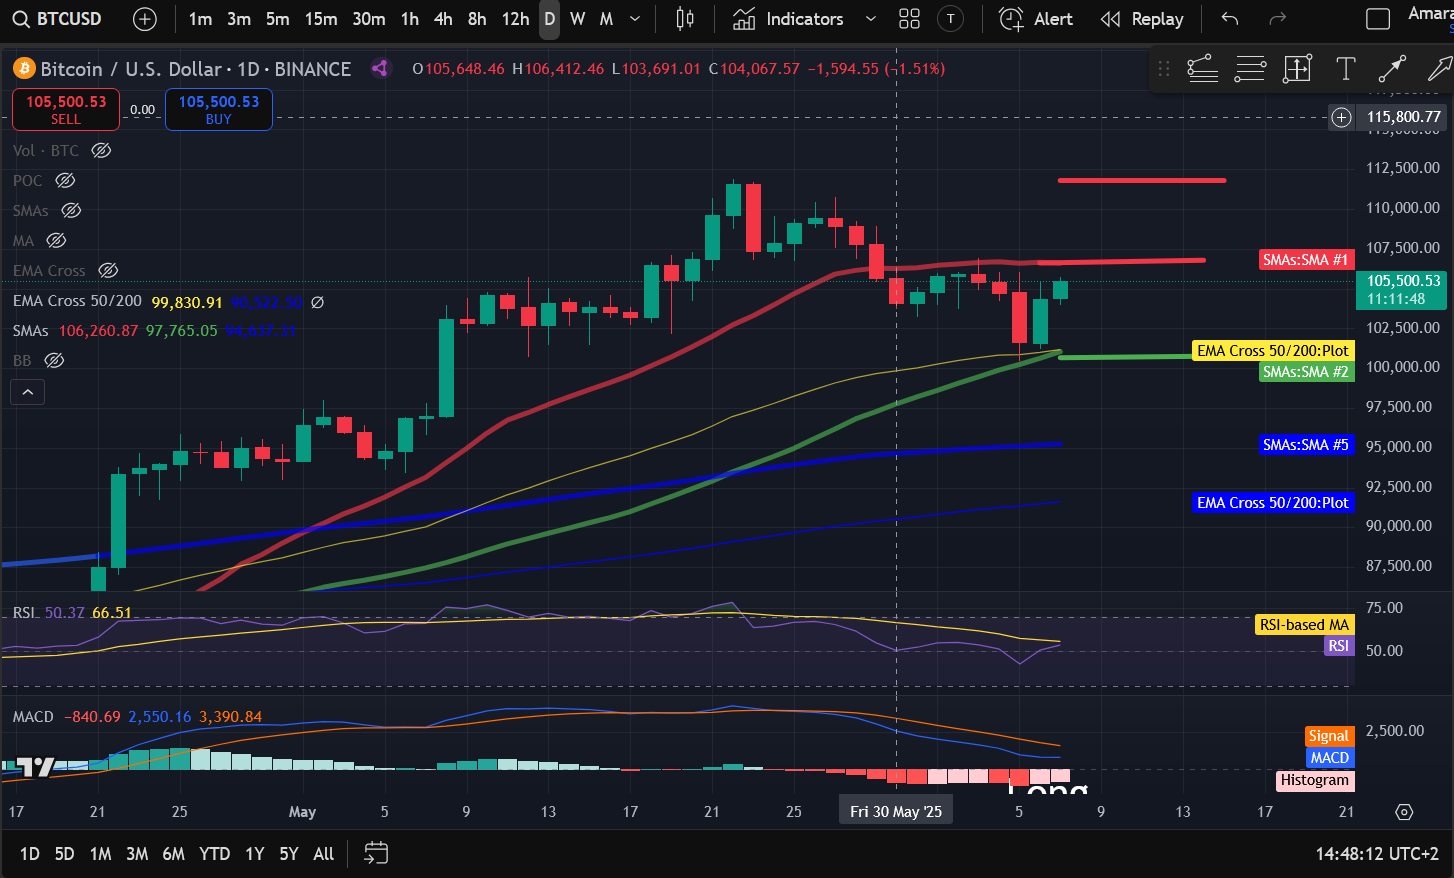Click the indicator templates circle T icon
Image resolution: width=1454 pixels, height=878 pixels.
950,19
